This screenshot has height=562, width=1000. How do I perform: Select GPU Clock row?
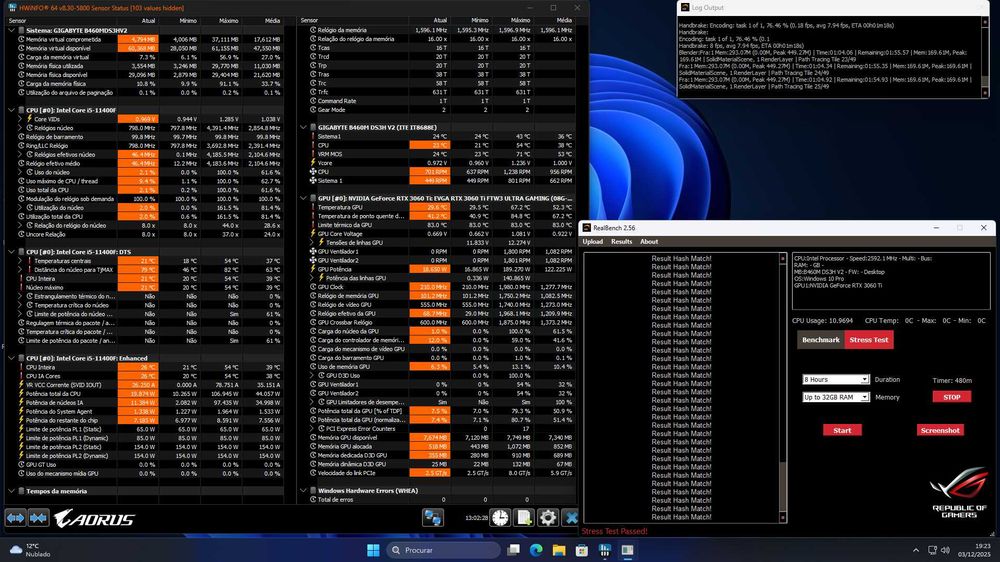point(436,287)
